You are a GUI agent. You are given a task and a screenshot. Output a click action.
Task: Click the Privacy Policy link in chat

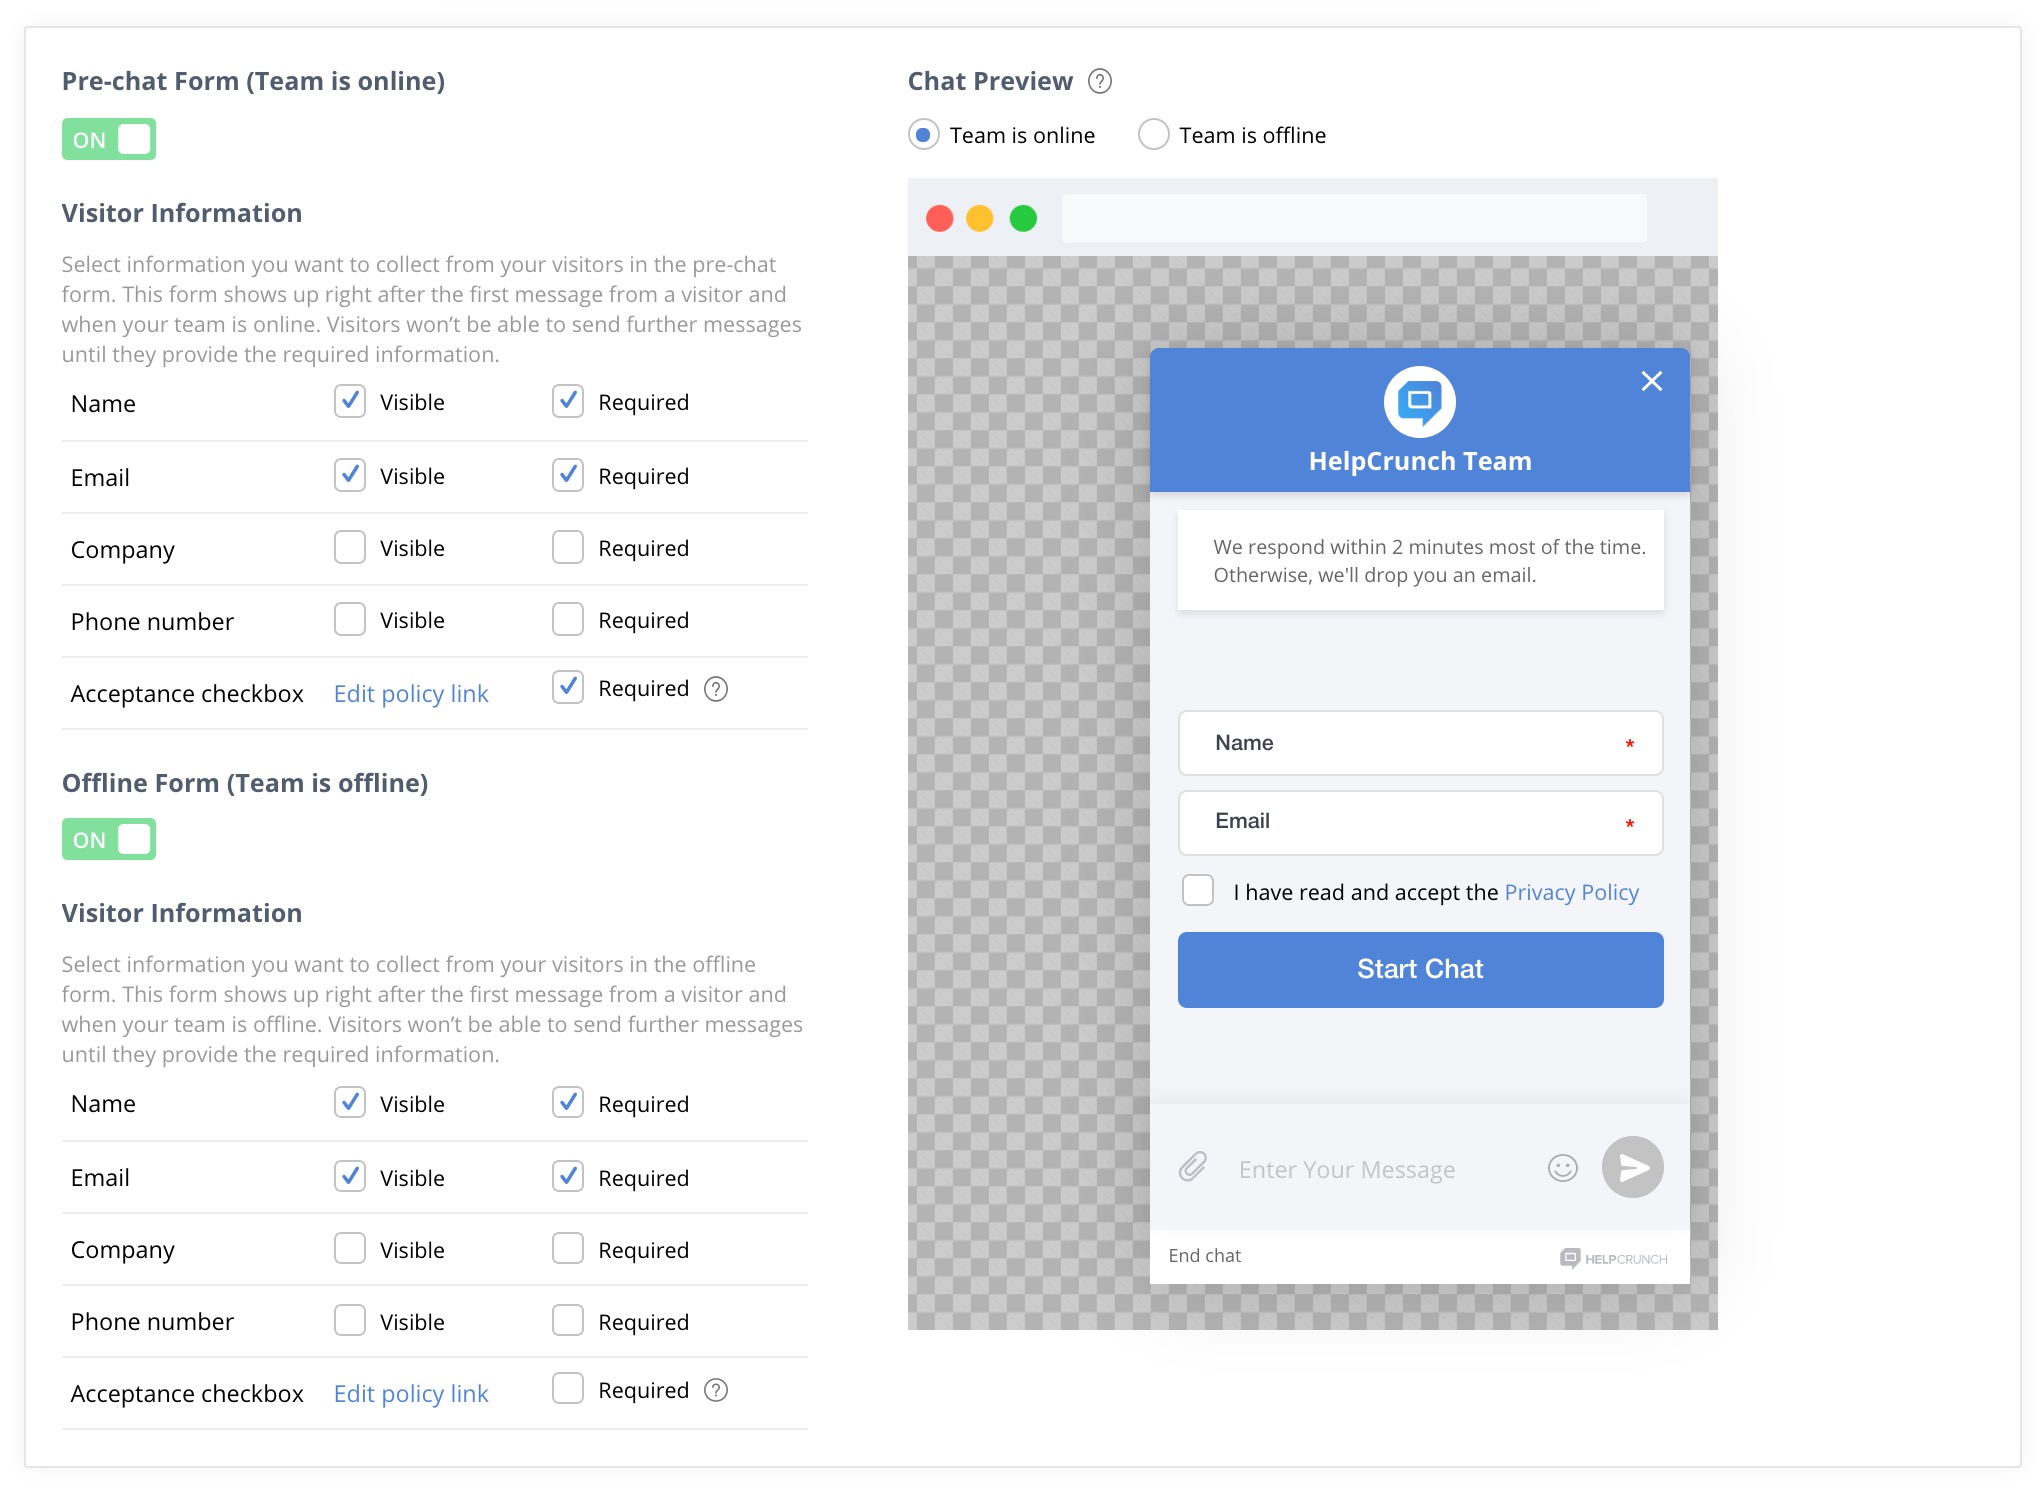[1570, 892]
